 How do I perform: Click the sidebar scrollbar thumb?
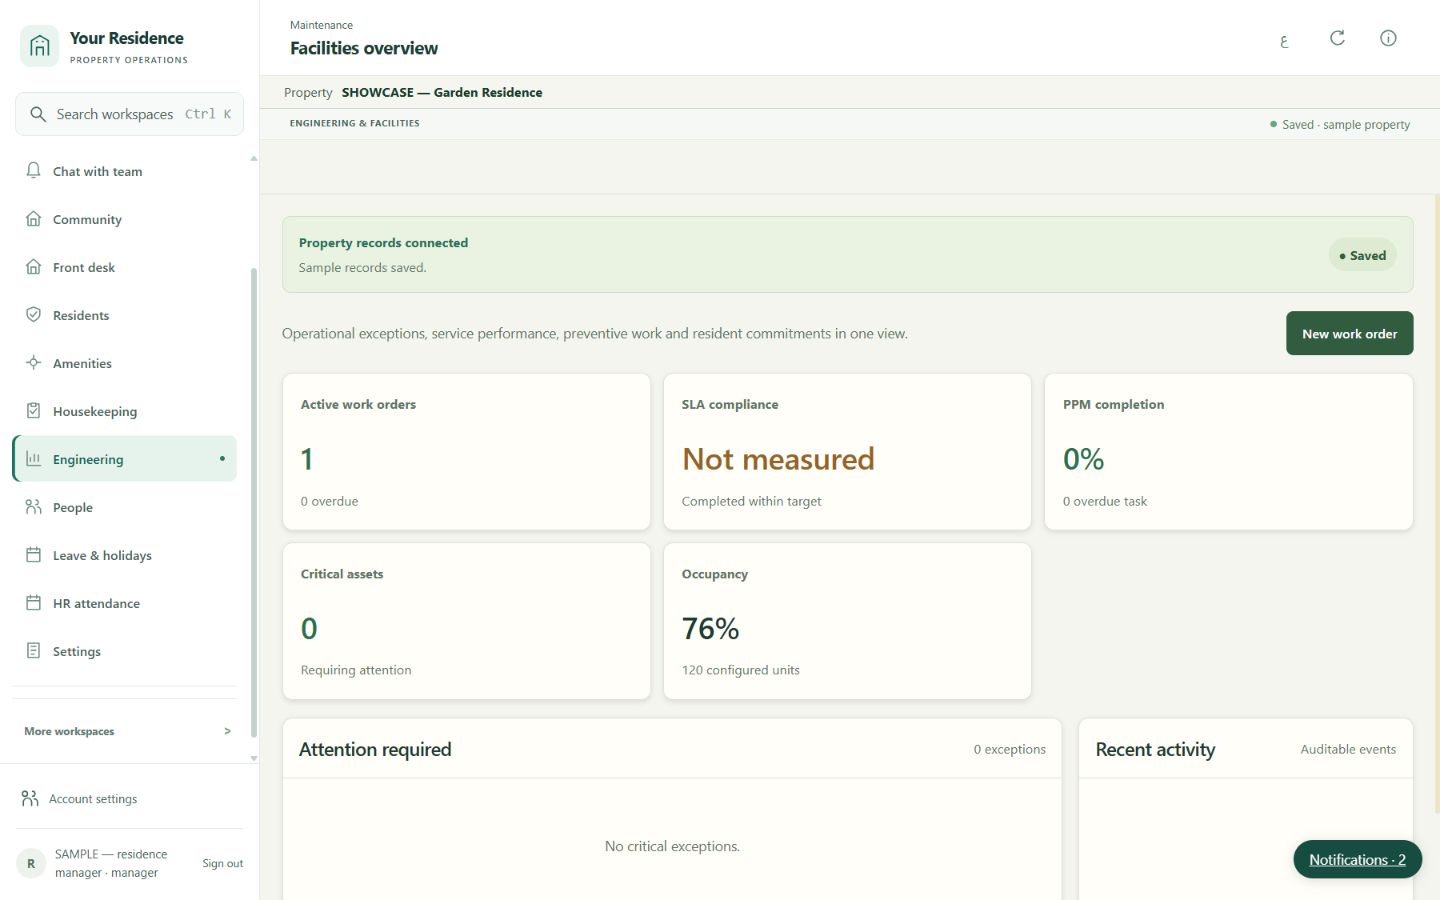click(254, 503)
